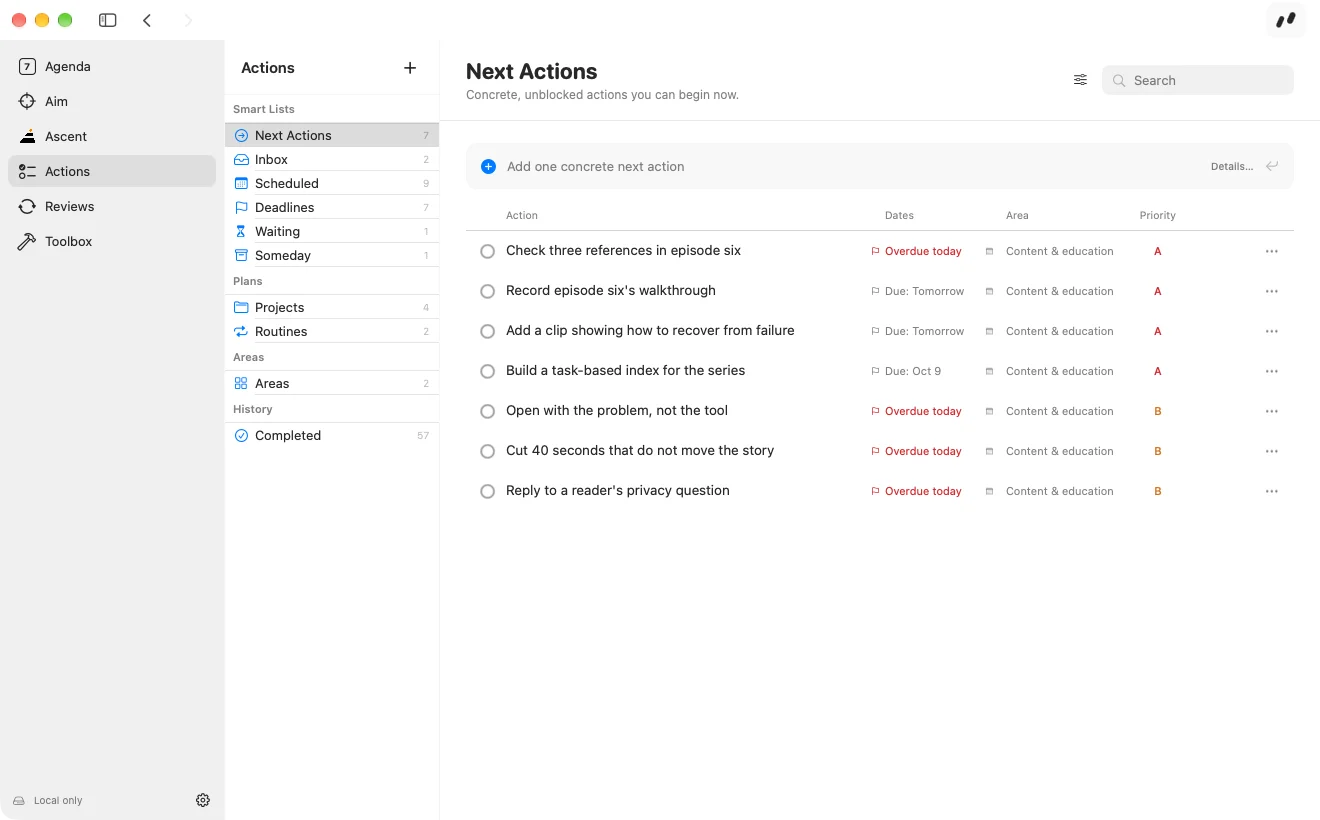1320x820 pixels.
Task: Click the Details... button
Action: [1231, 166]
